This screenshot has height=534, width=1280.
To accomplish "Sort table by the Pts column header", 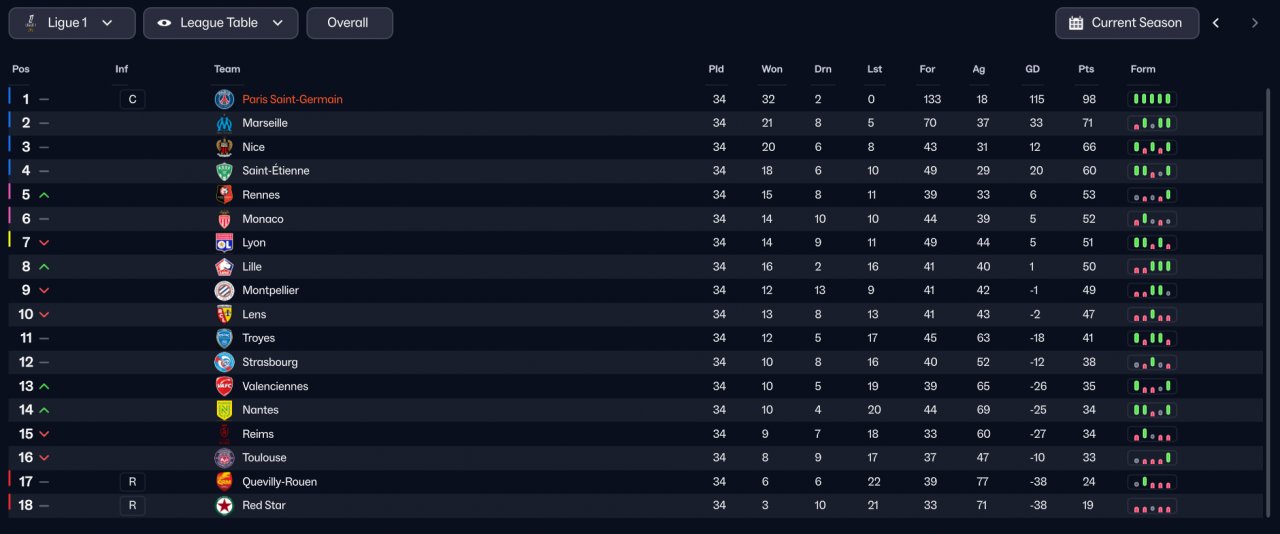I will [1086, 69].
